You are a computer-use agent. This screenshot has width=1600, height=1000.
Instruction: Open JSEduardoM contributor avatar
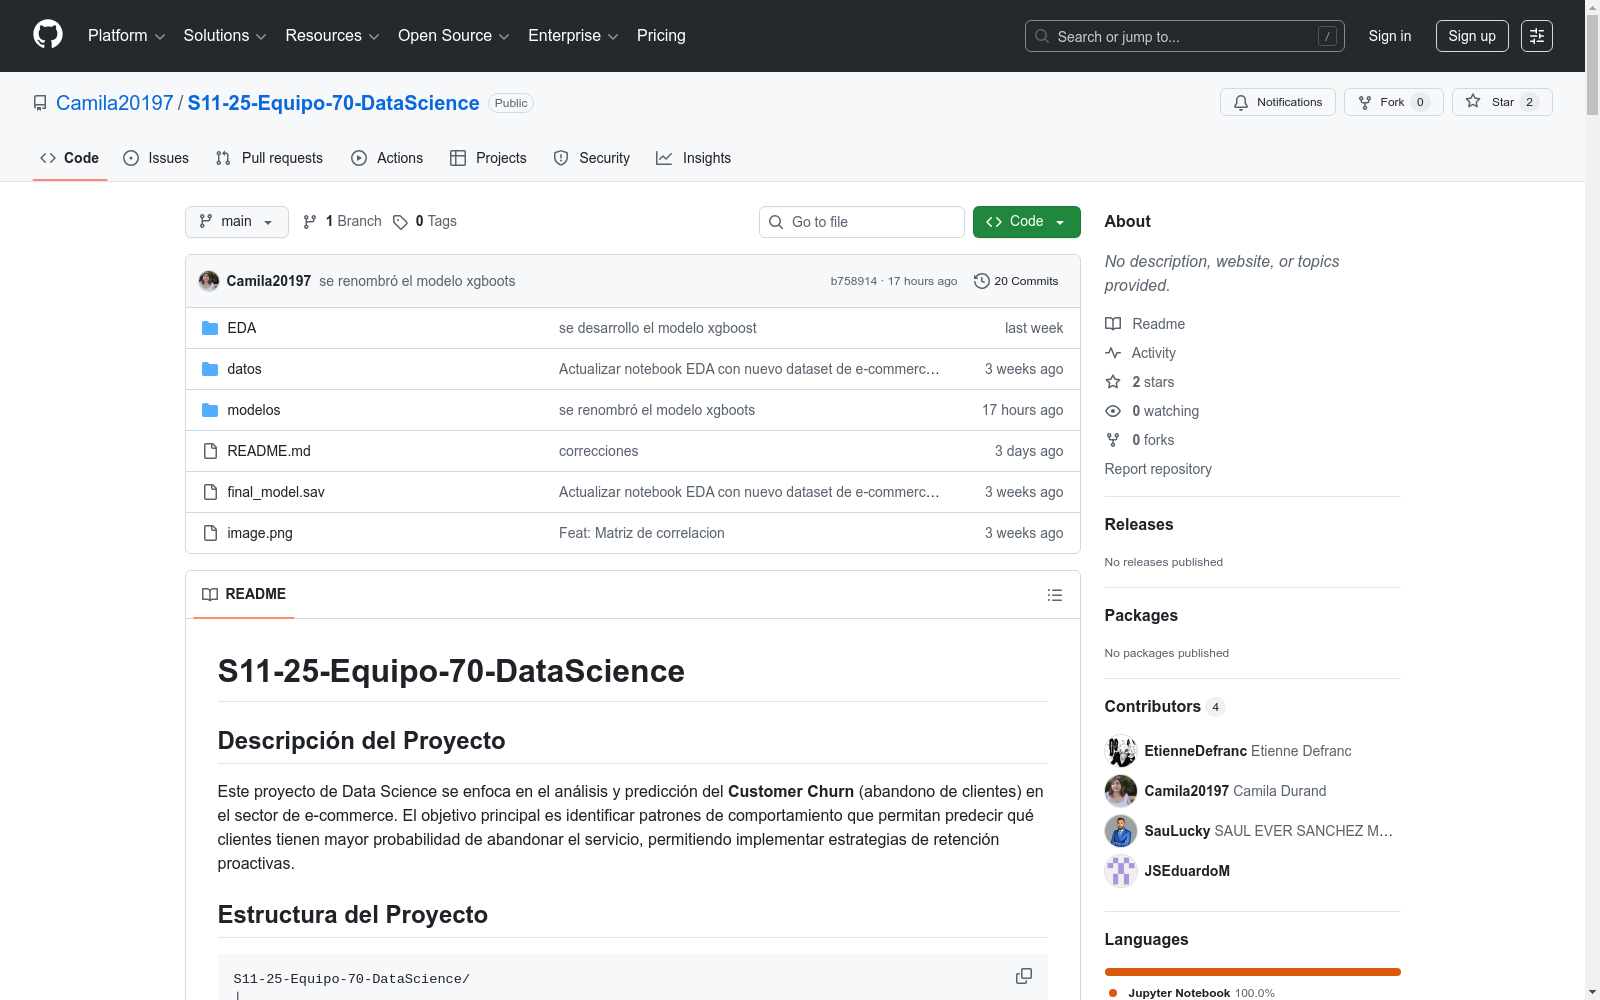(1121, 871)
